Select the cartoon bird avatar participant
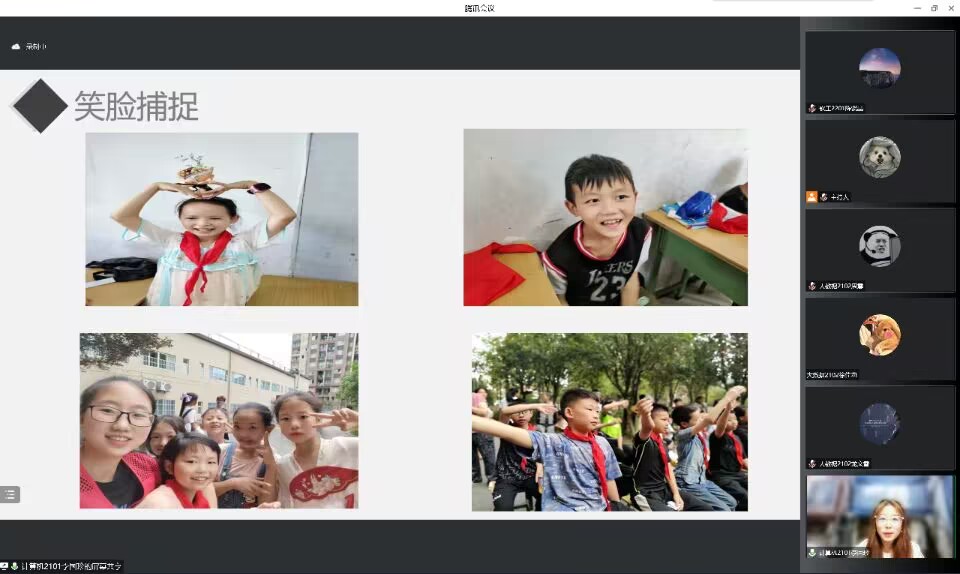This screenshot has height=574, width=960. pos(879,335)
